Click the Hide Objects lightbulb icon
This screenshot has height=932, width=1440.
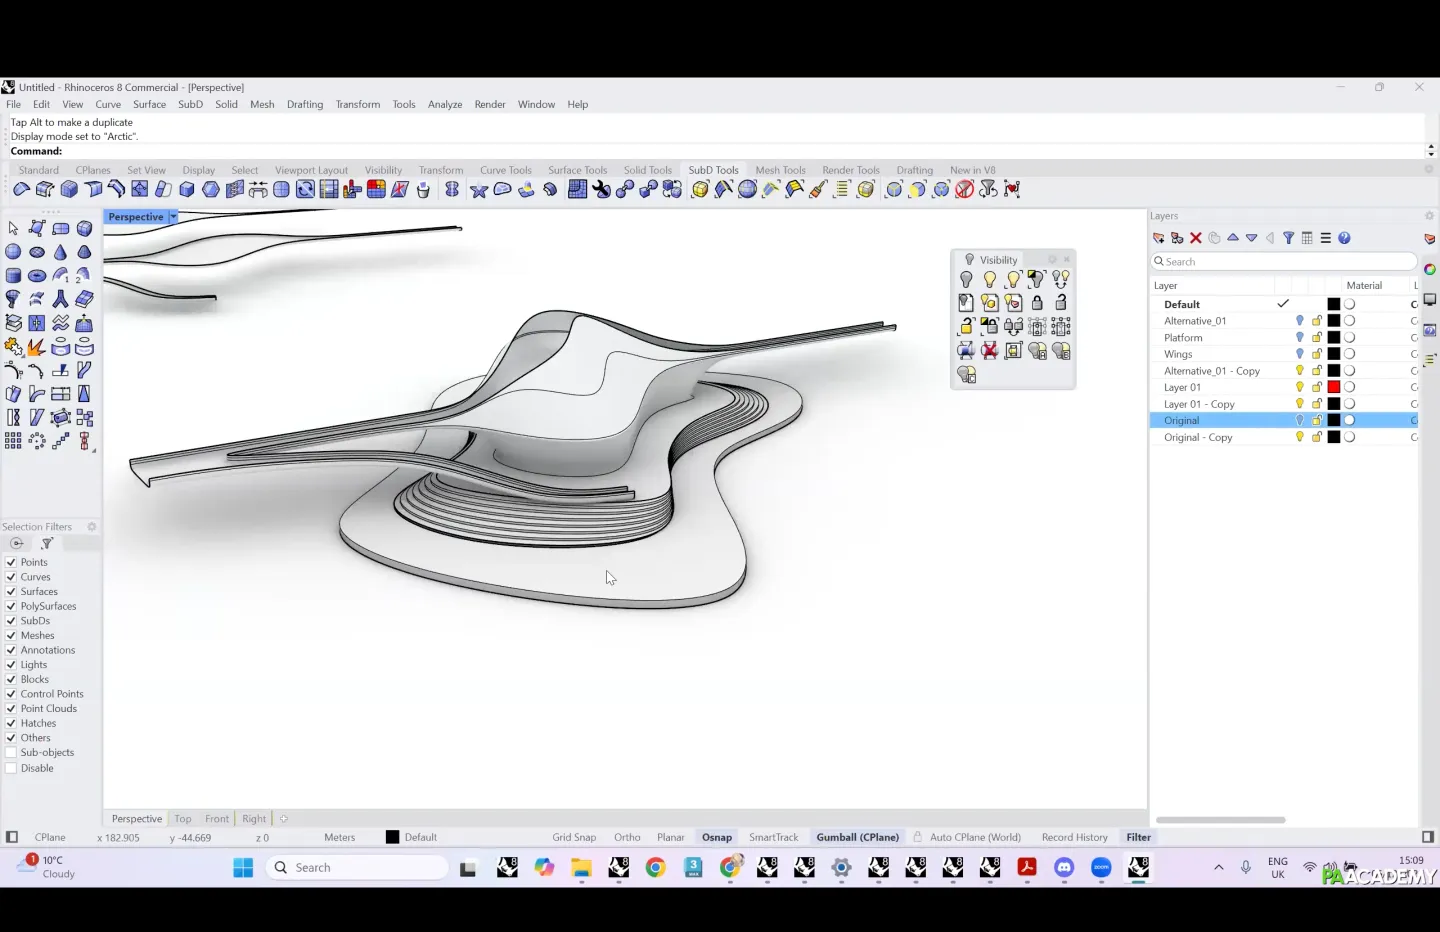(966, 280)
